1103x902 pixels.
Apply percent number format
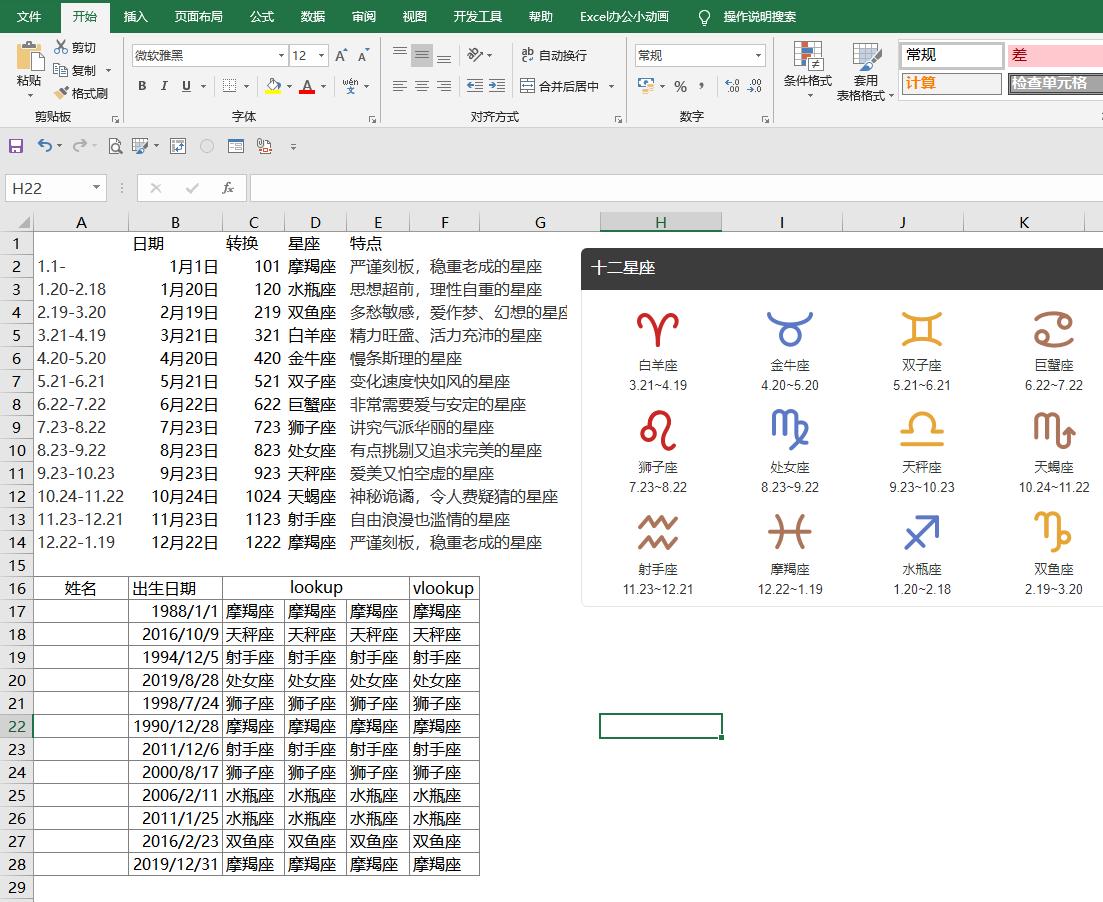pyautogui.click(x=679, y=87)
